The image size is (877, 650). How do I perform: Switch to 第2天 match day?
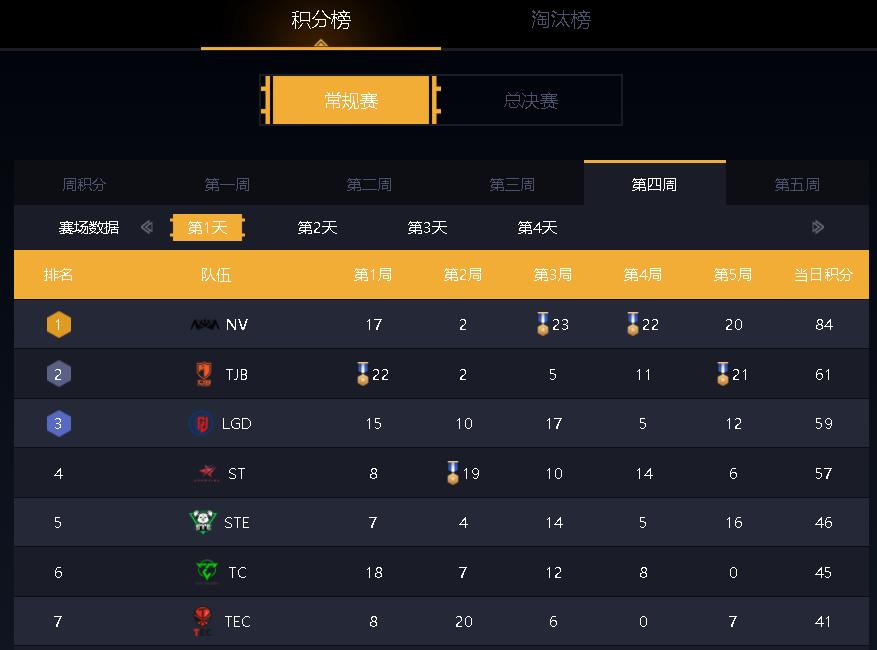point(316,227)
